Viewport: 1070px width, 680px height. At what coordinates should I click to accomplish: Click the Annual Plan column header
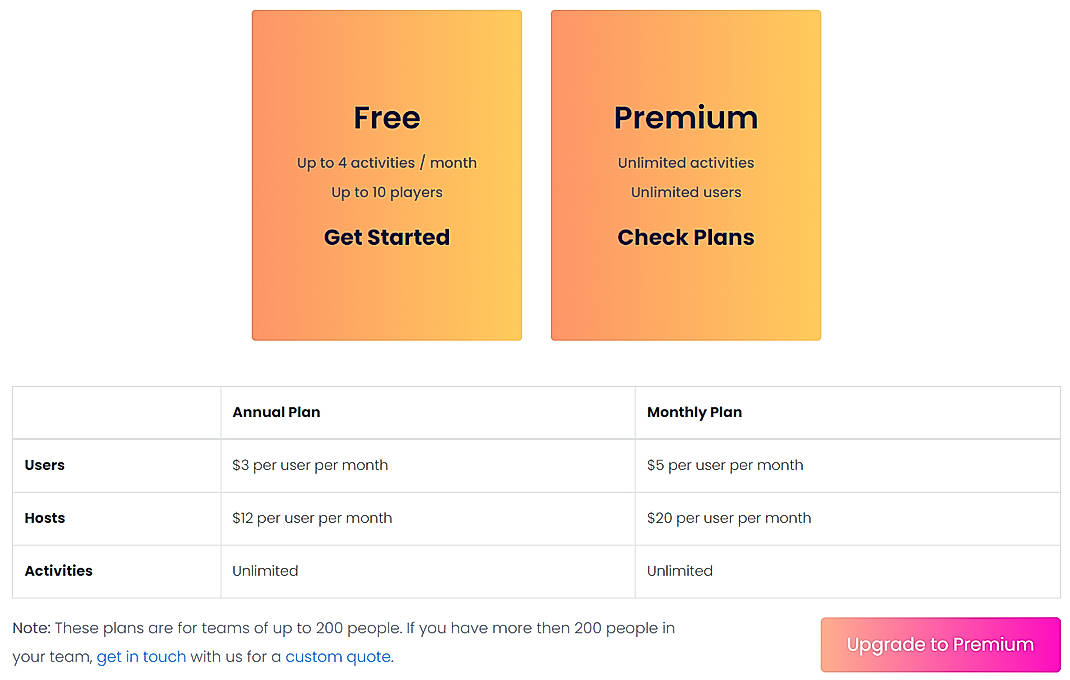[275, 412]
